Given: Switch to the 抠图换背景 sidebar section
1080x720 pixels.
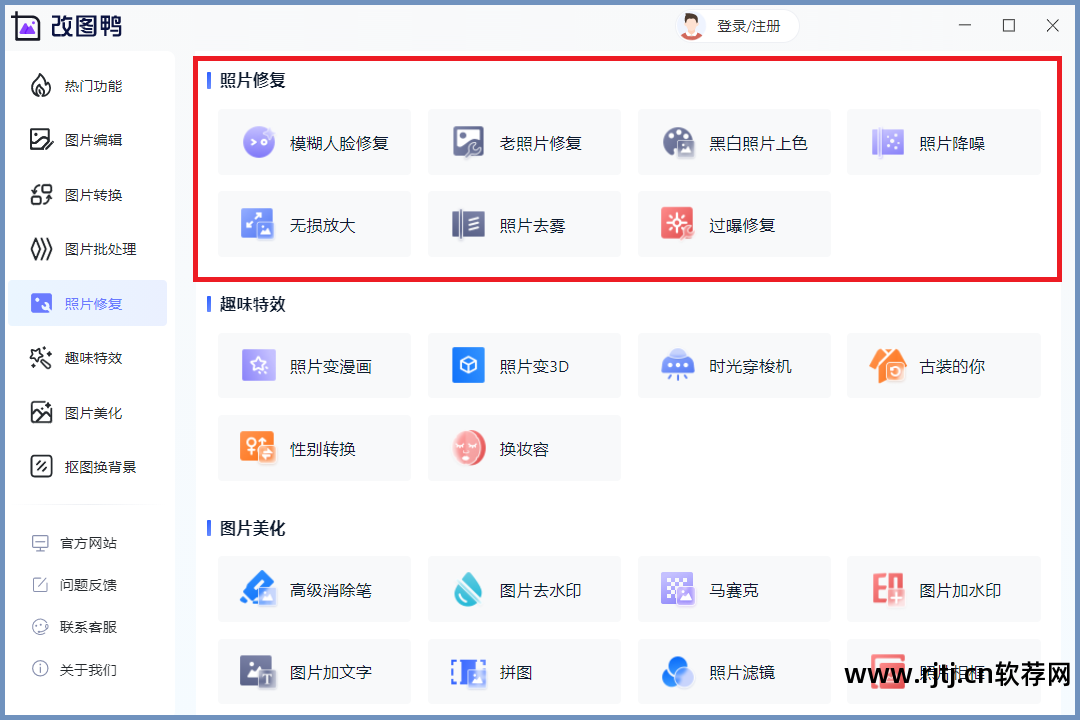Looking at the screenshot, I should (x=87, y=466).
